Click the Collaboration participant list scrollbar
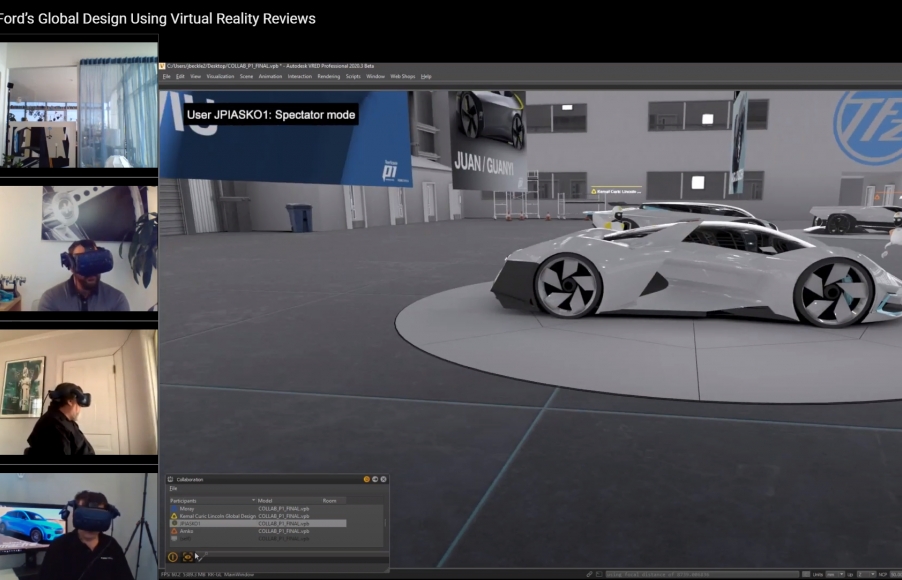The image size is (902, 580). 385,523
